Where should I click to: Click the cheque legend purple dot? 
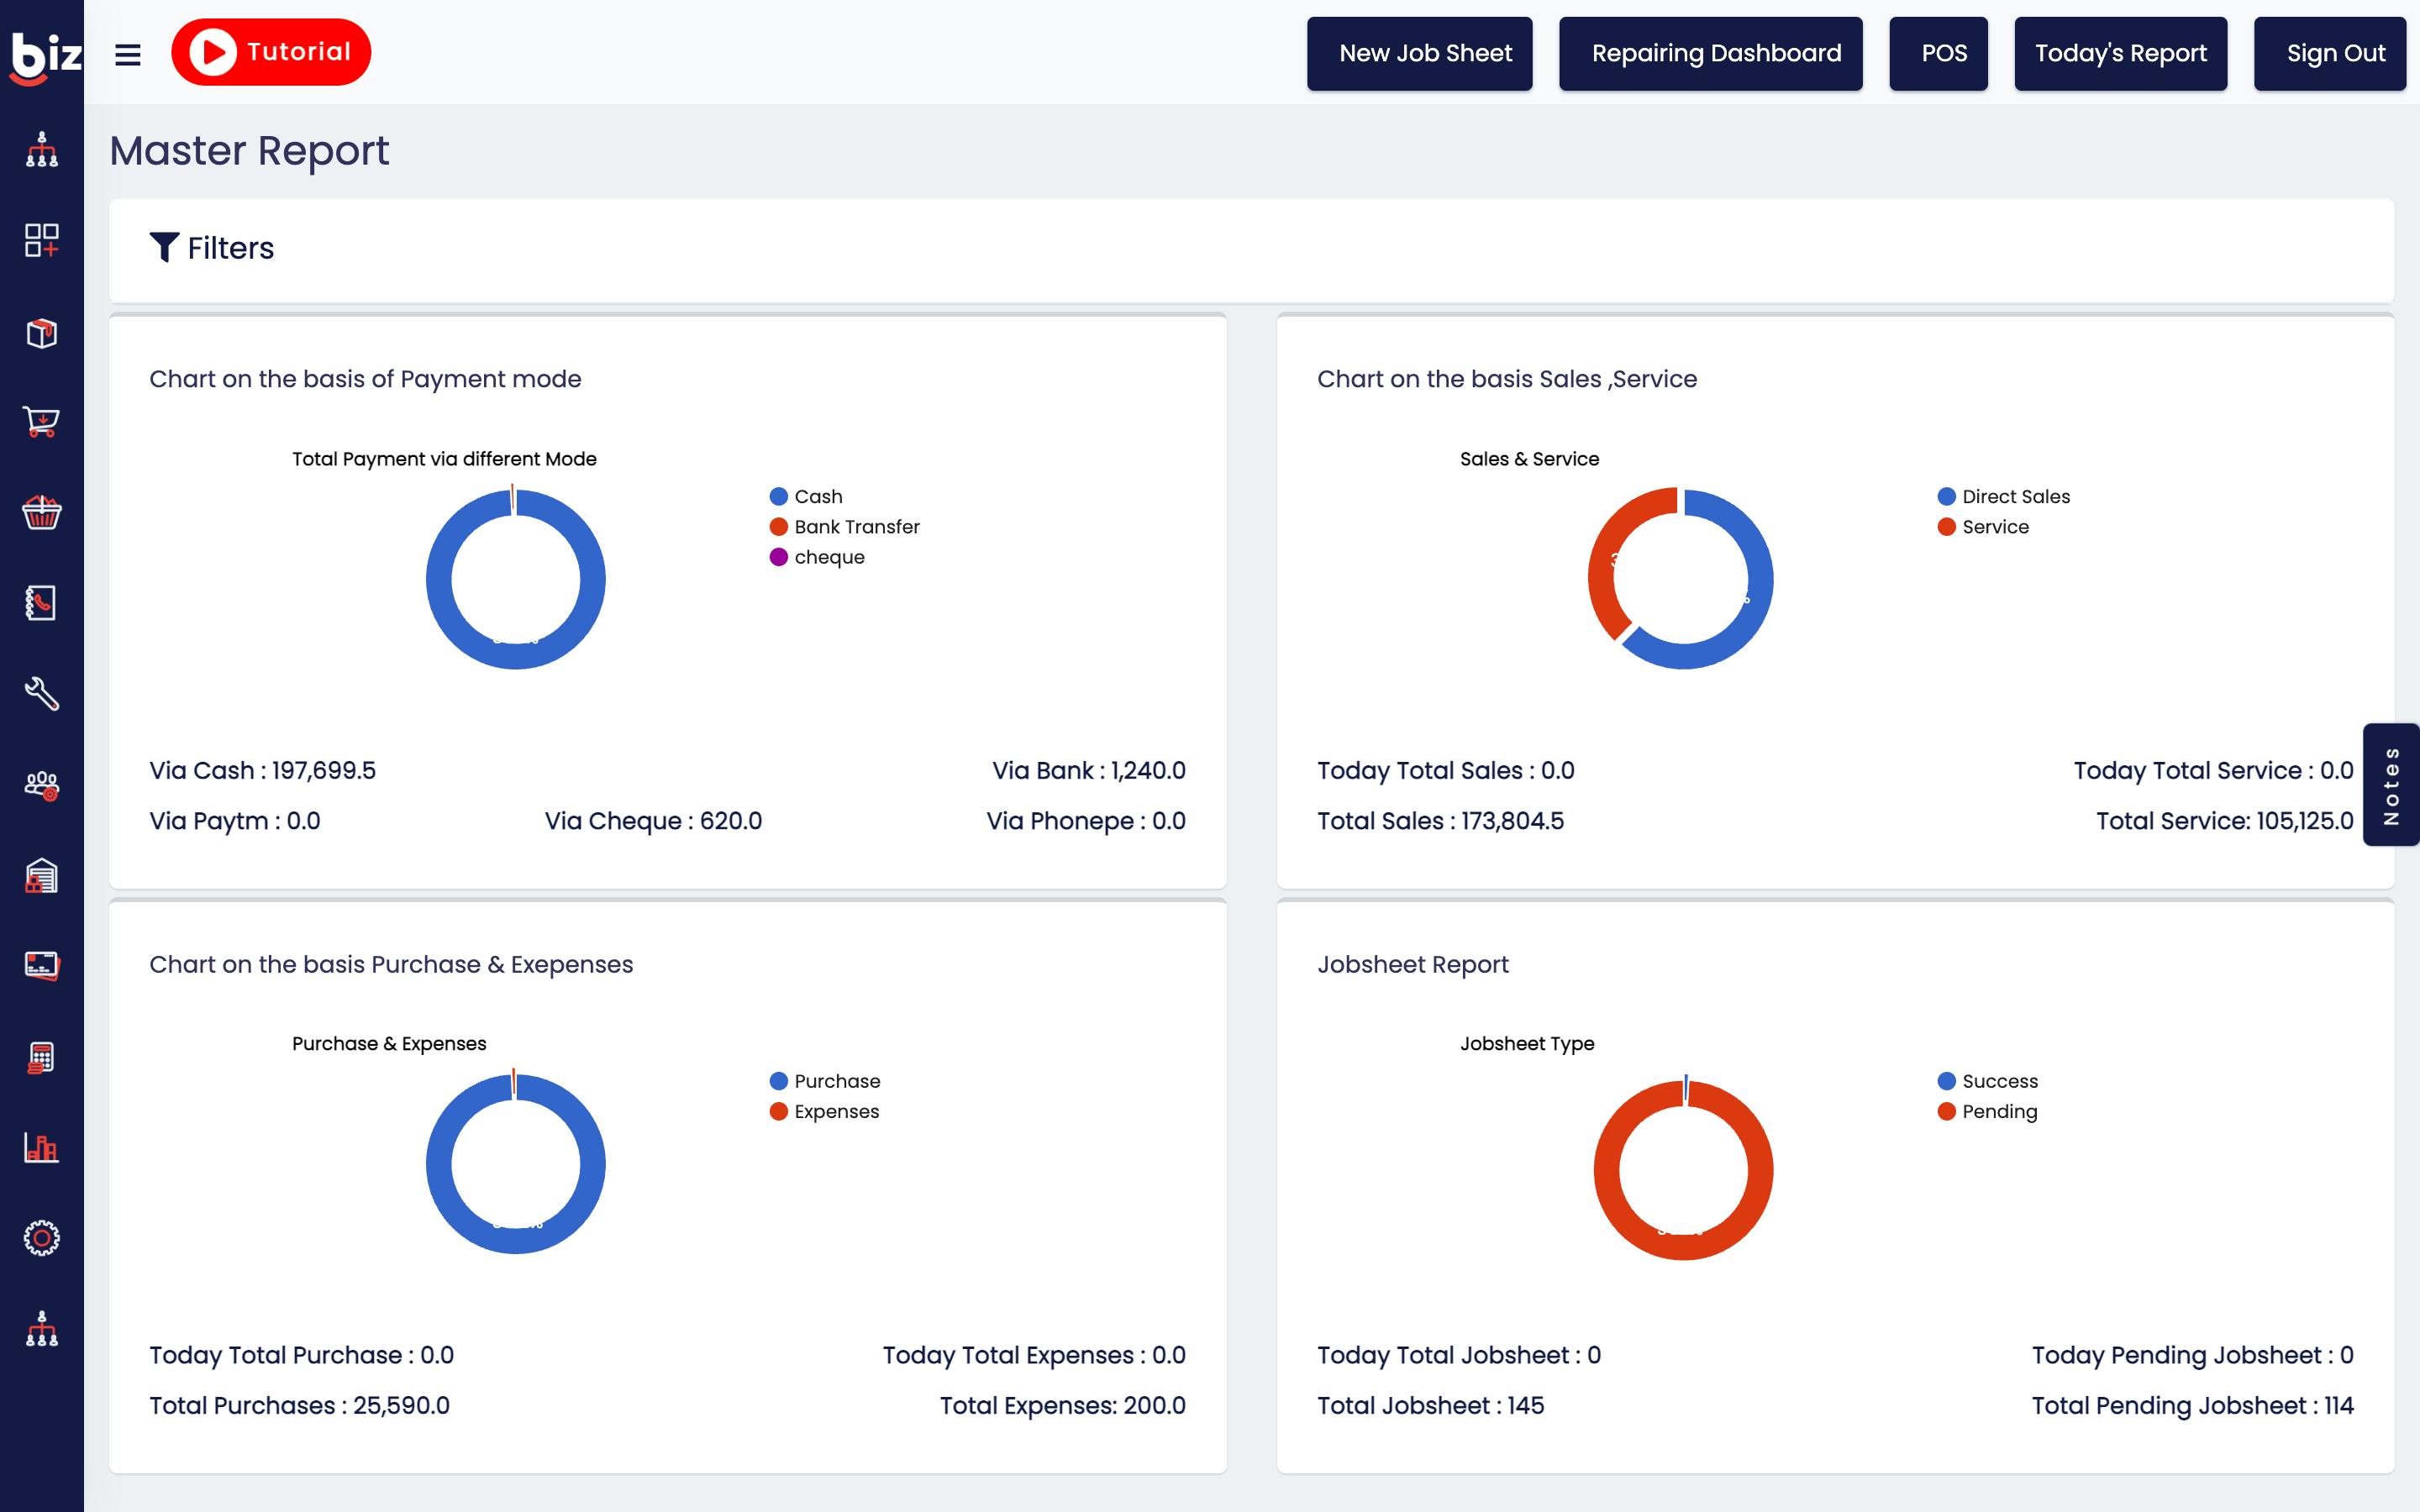coord(779,557)
